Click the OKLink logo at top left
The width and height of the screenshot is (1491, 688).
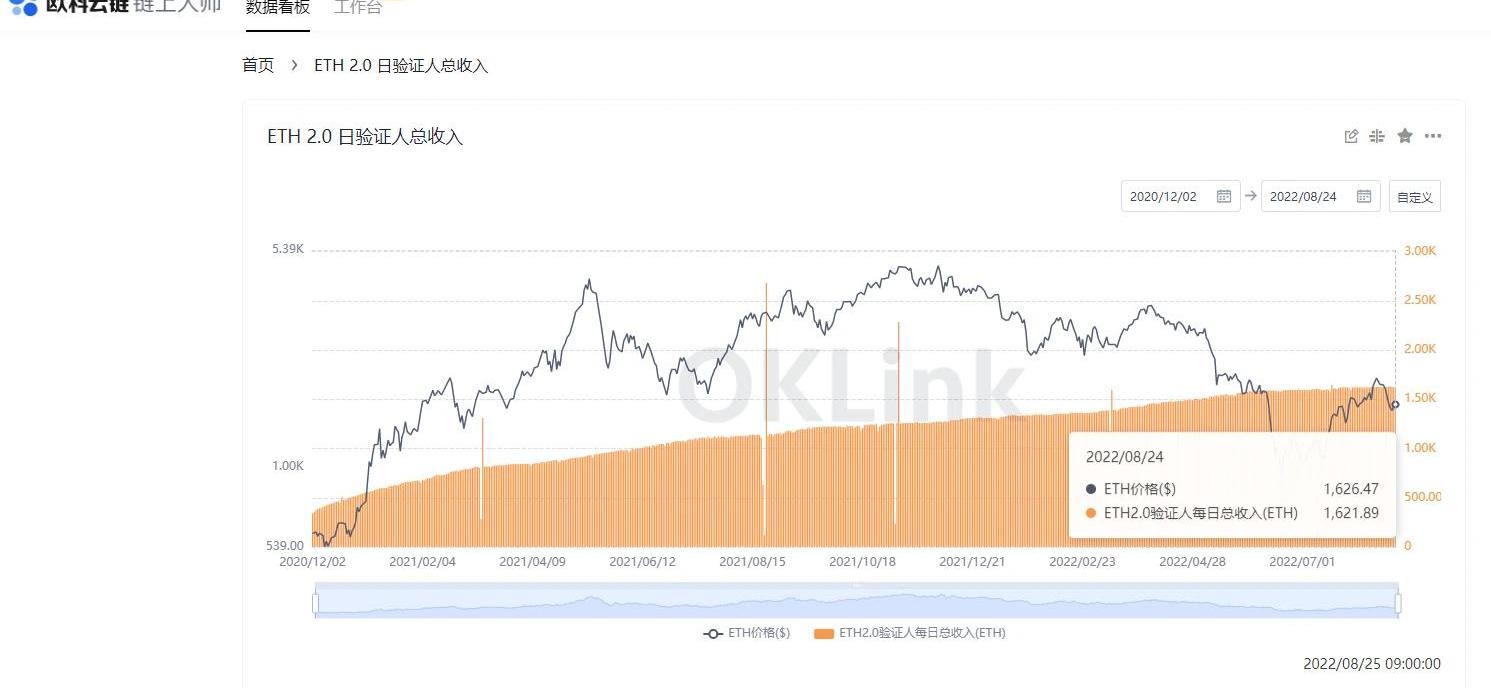click(24, 6)
